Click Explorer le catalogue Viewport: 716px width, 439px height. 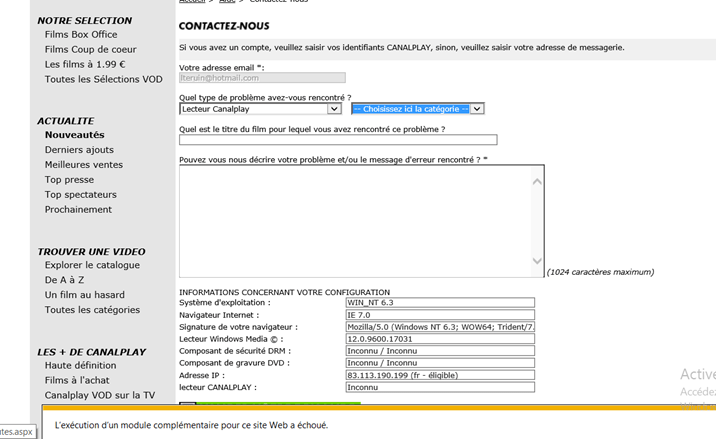pos(92,265)
